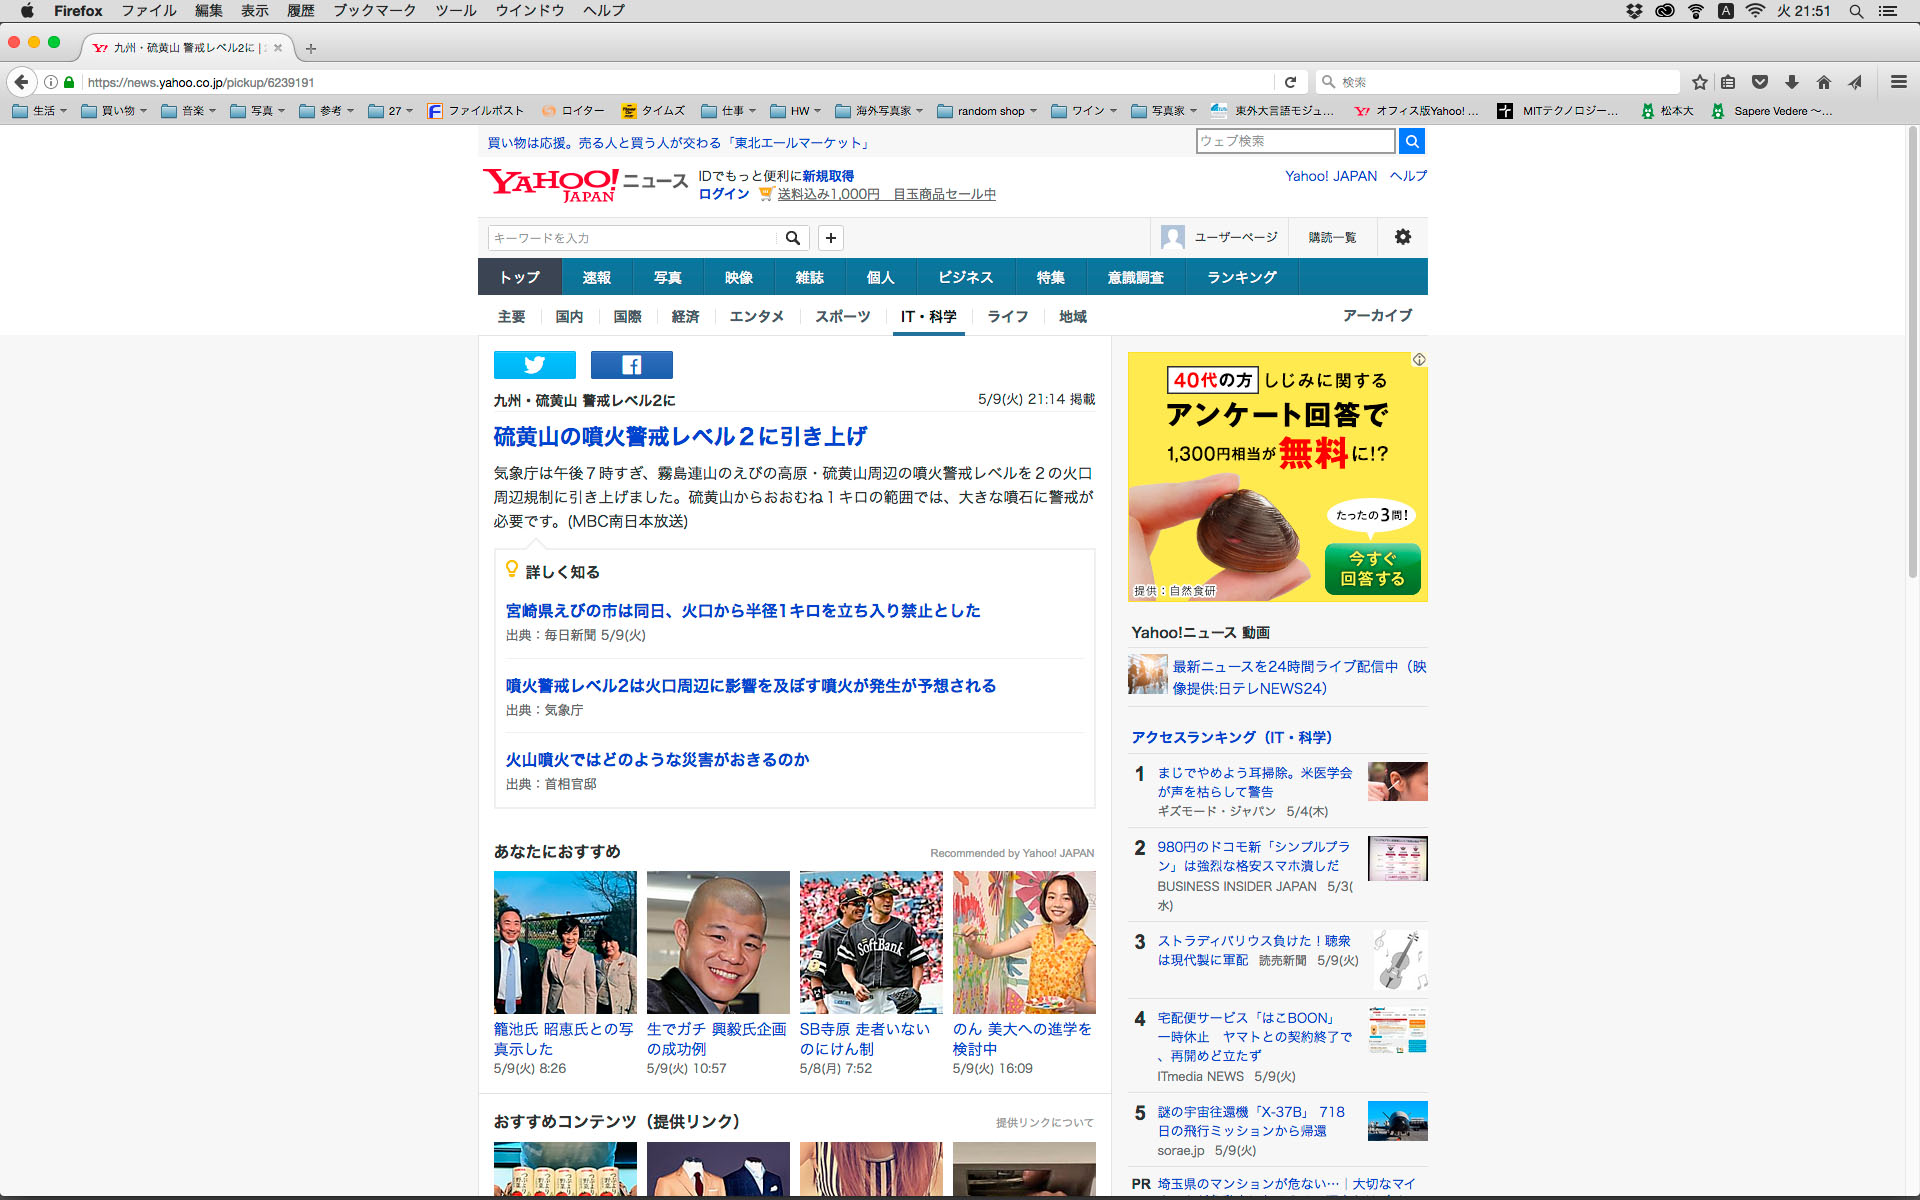Open Firefox downloads arrow icon

pos(1792,82)
